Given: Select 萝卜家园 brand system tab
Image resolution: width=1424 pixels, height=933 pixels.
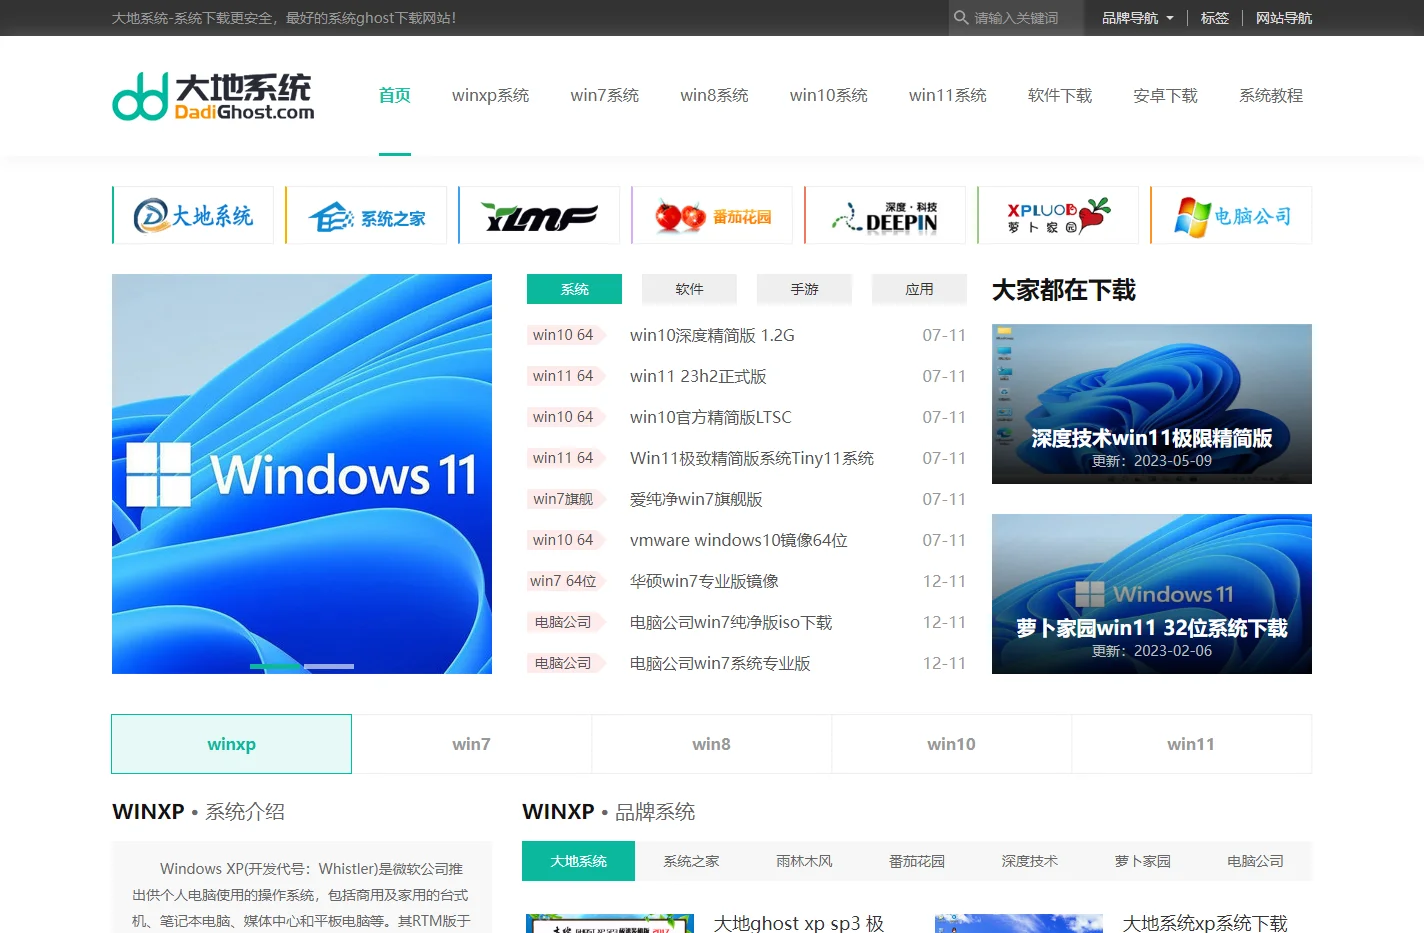Looking at the screenshot, I should pyautogui.click(x=1143, y=861).
